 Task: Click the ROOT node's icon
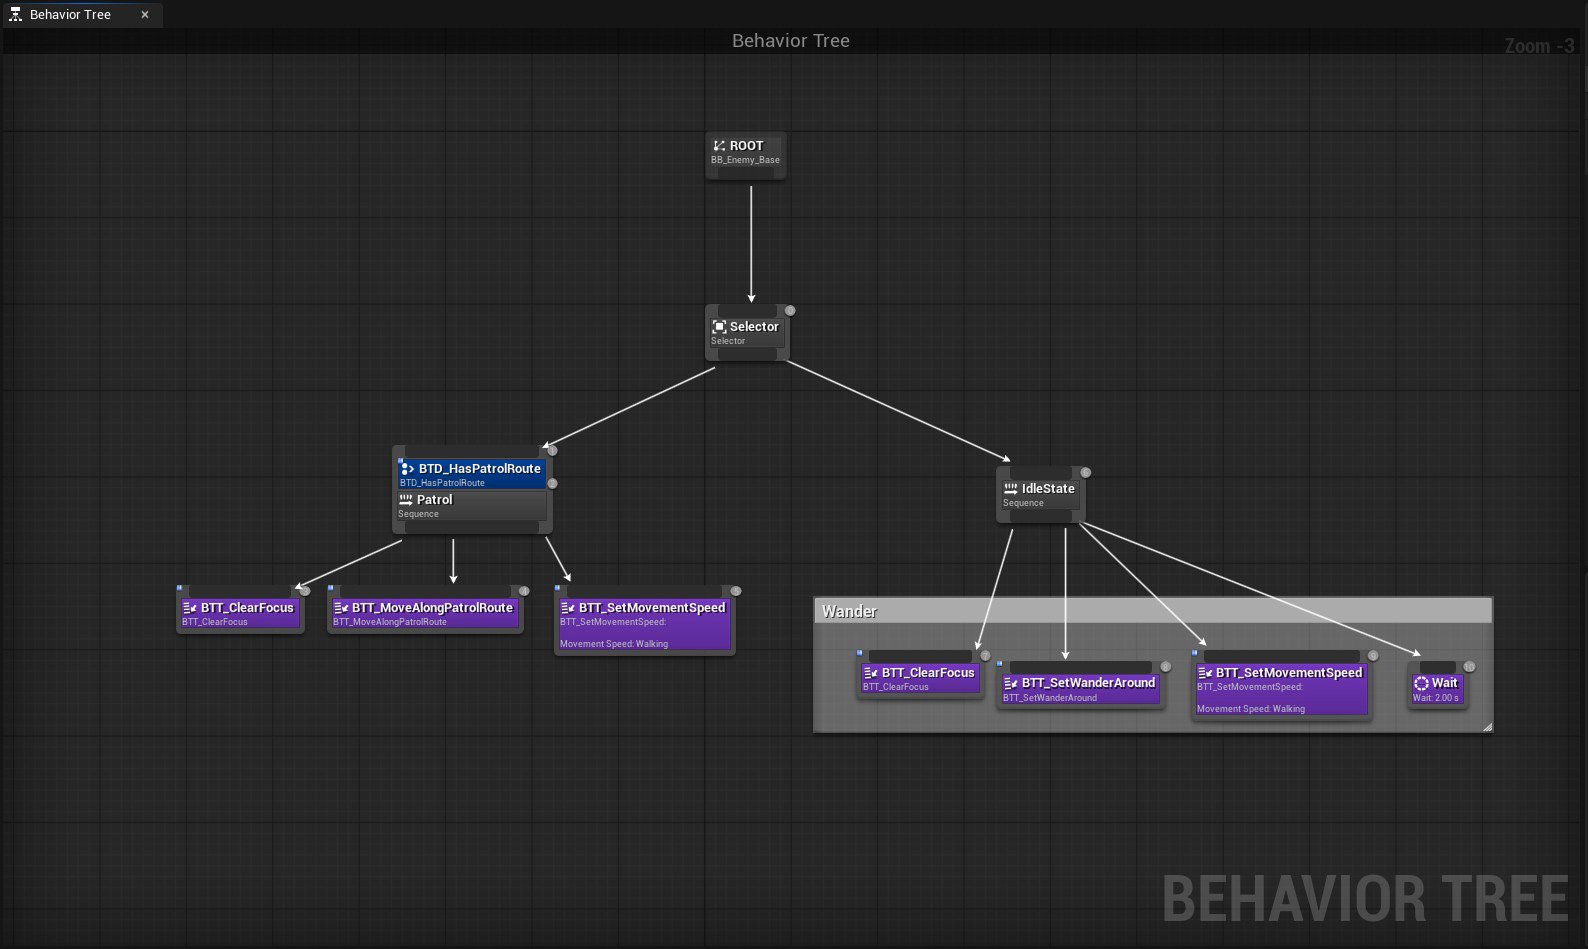(719, 146)
